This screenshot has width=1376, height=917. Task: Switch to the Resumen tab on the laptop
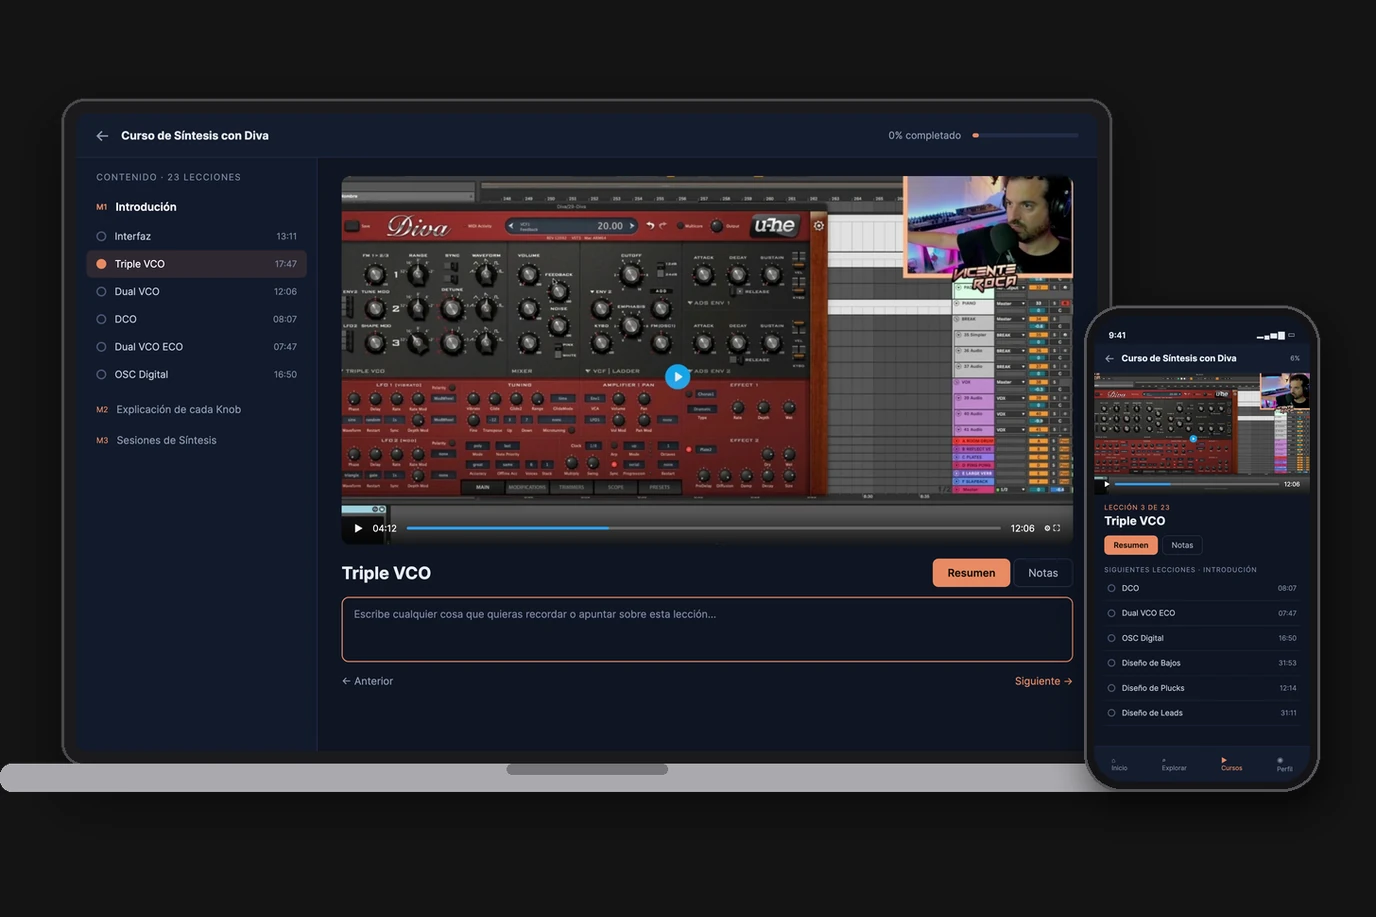click(971, 573)
